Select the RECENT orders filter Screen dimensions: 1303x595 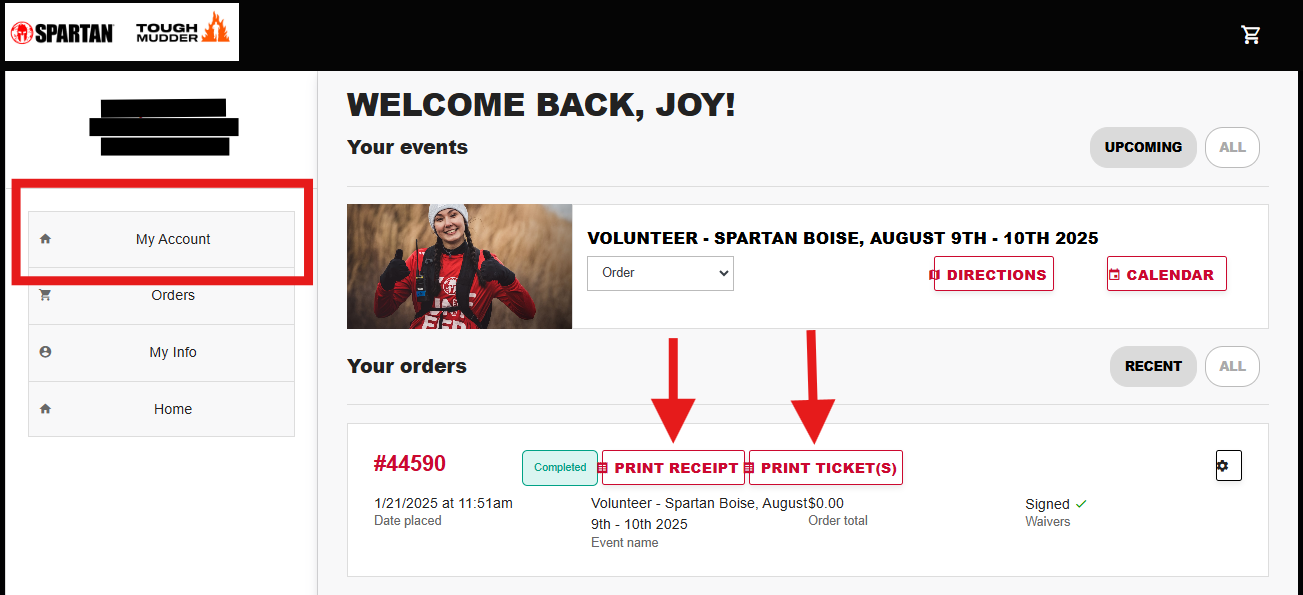[x=1152, y=366]
